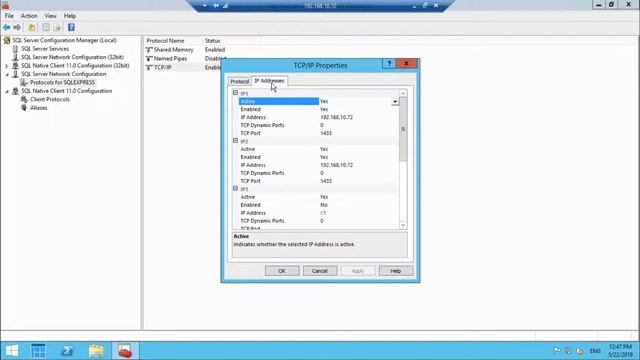
Task: Click the blue Help toolbar icon
Action: [71, 27]
